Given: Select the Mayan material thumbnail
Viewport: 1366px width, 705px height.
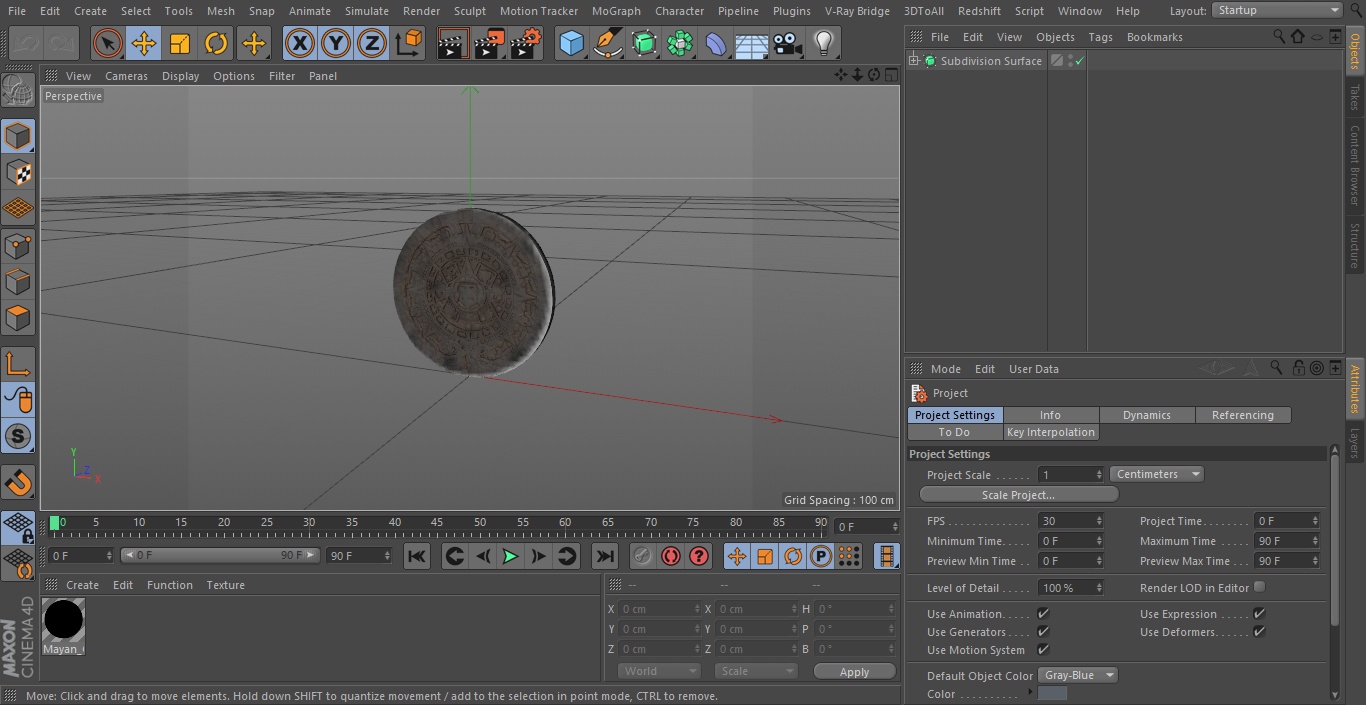Looking at the screenshot, I should click(x=63, y=620).
